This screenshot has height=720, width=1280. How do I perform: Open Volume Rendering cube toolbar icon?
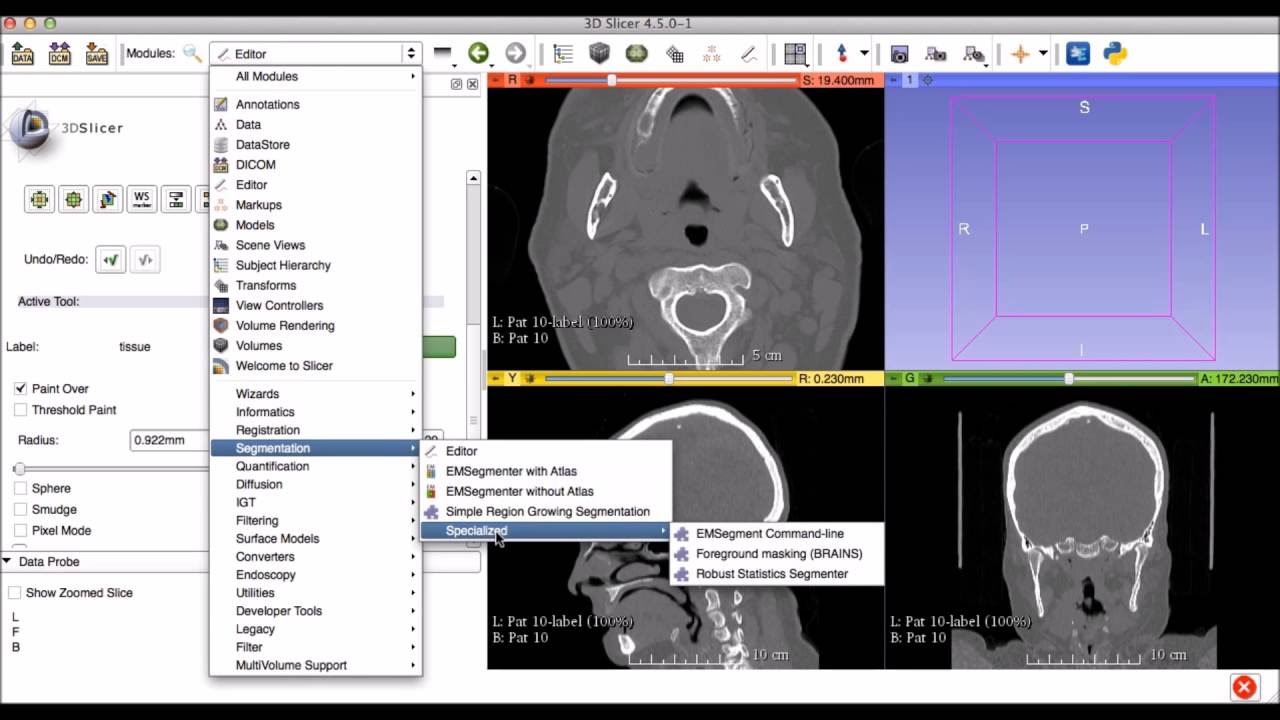tap(599, 54)
